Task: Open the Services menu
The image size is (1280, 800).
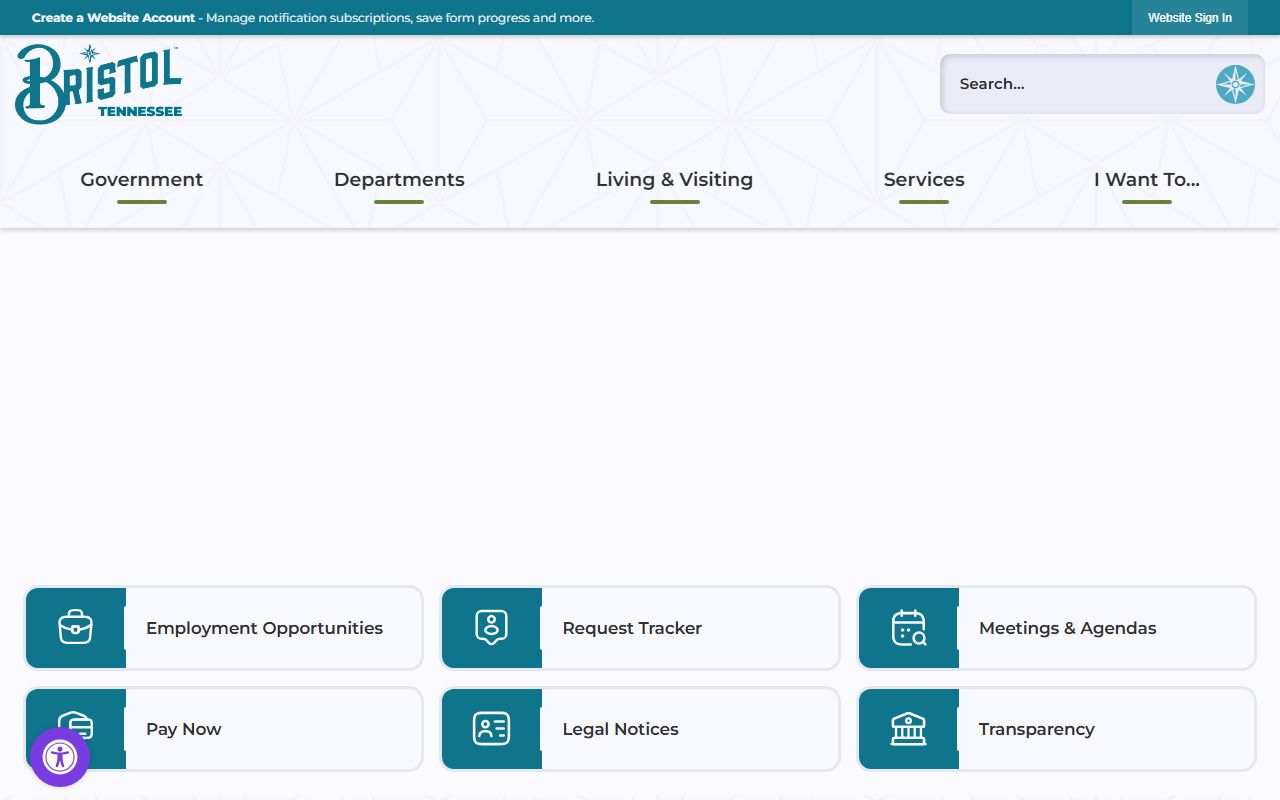Action: (x=924, y=180)
